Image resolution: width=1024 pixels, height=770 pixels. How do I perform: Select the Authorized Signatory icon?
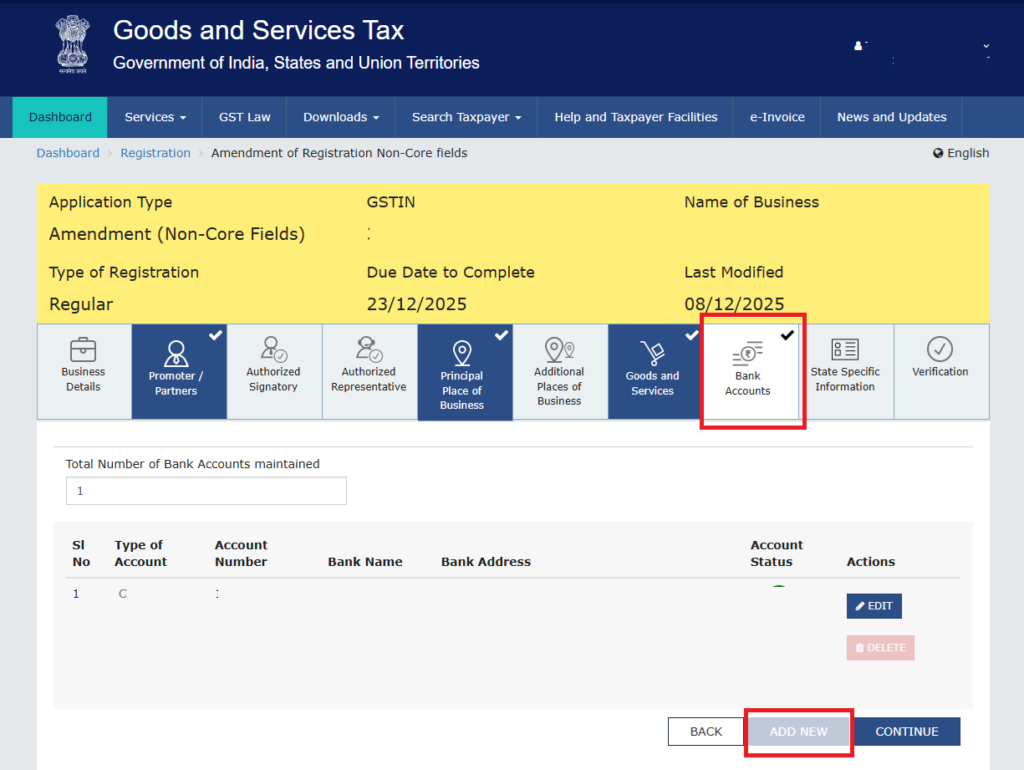click(x=274, y=370)
